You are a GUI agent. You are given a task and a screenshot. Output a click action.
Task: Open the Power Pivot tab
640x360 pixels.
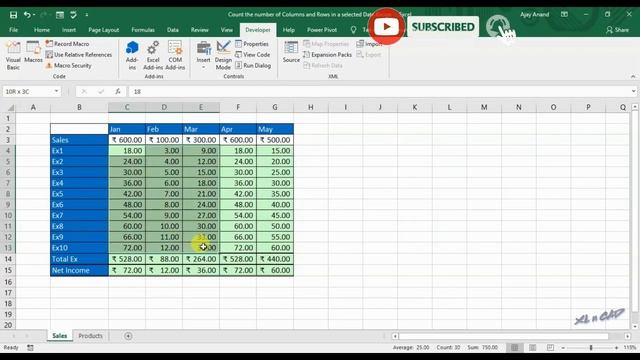click(x=322, y=30)
